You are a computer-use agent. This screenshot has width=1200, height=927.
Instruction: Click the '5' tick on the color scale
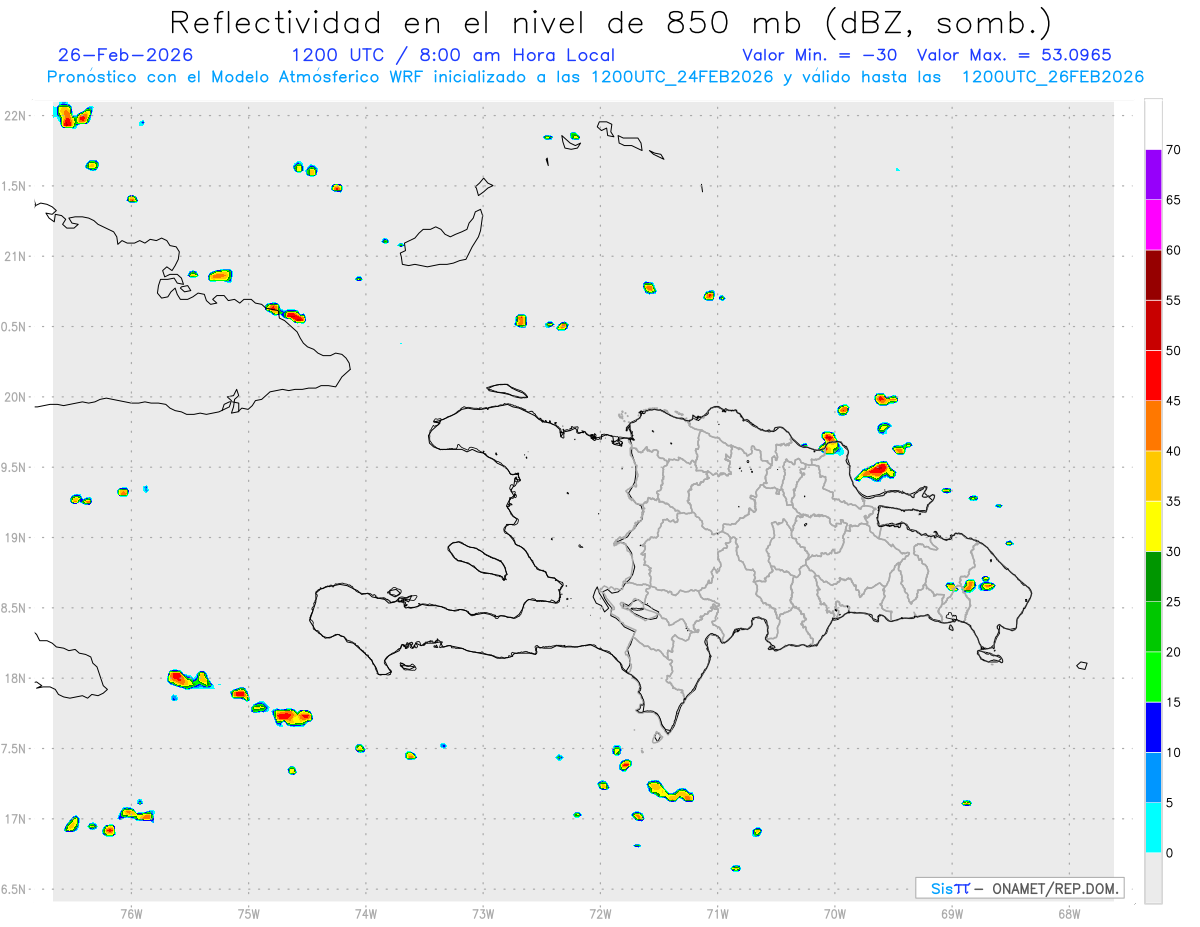(x=1169, y=803)
